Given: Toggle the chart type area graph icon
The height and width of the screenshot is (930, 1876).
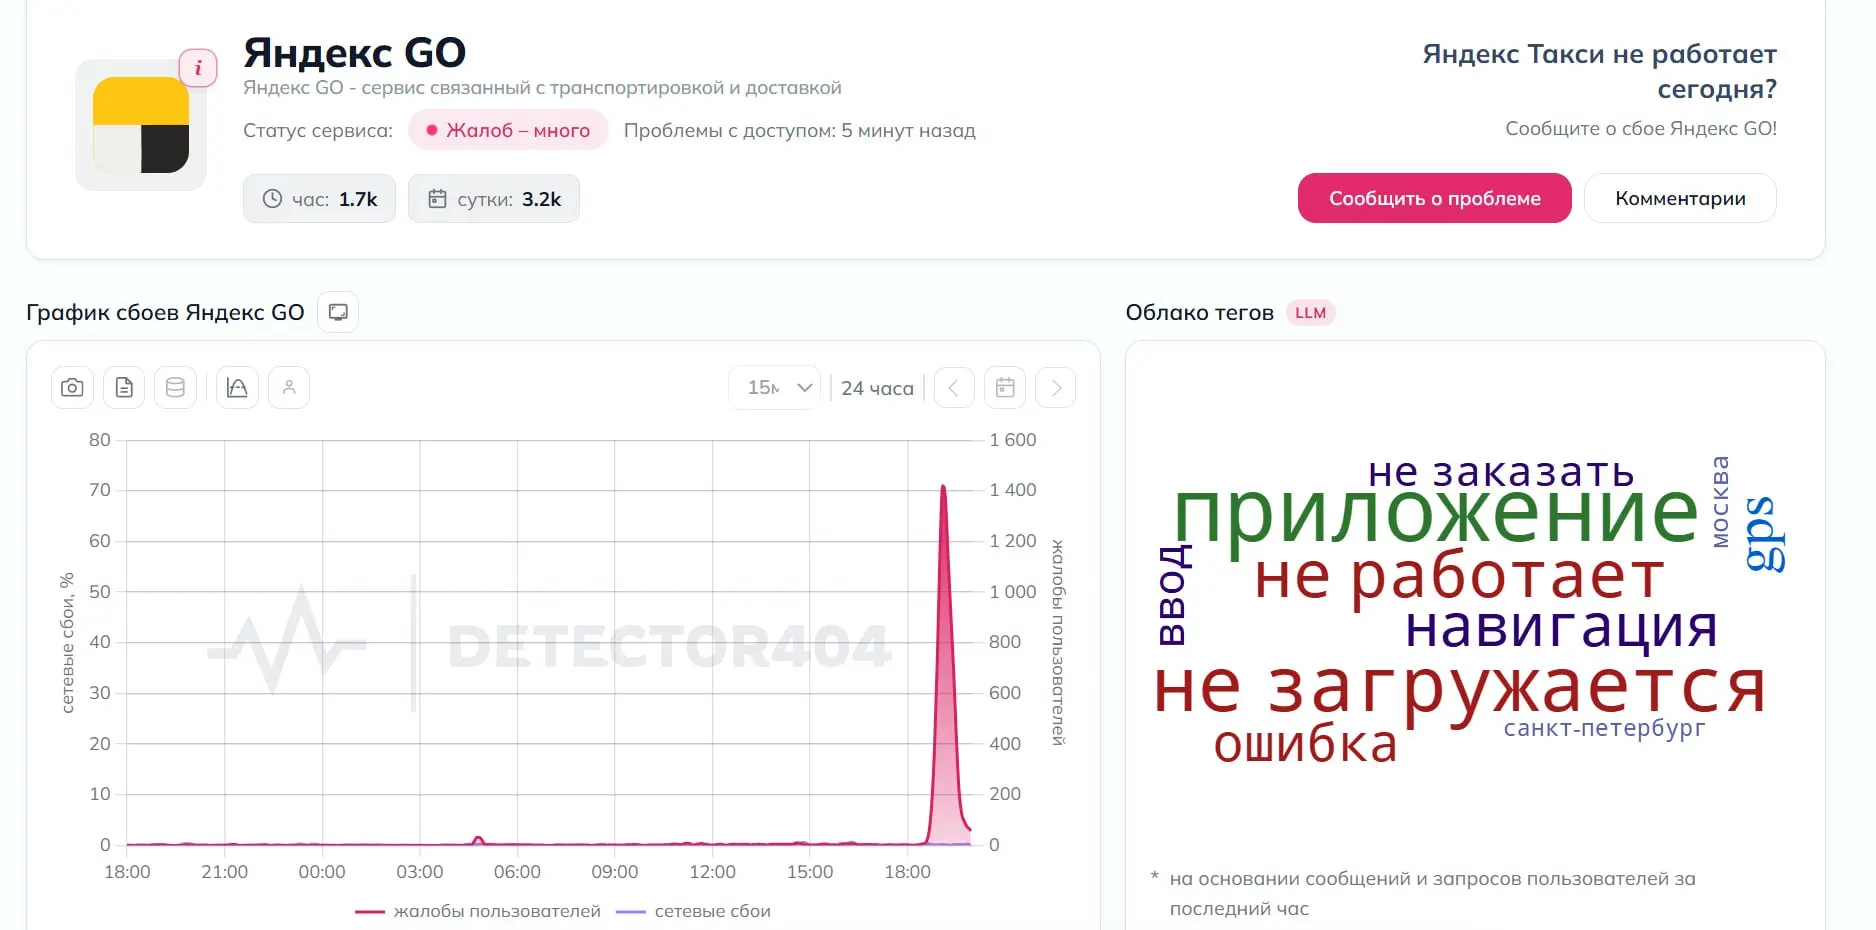Looking at the screenshot, I should pyautogui.click(x=237, y=388).
